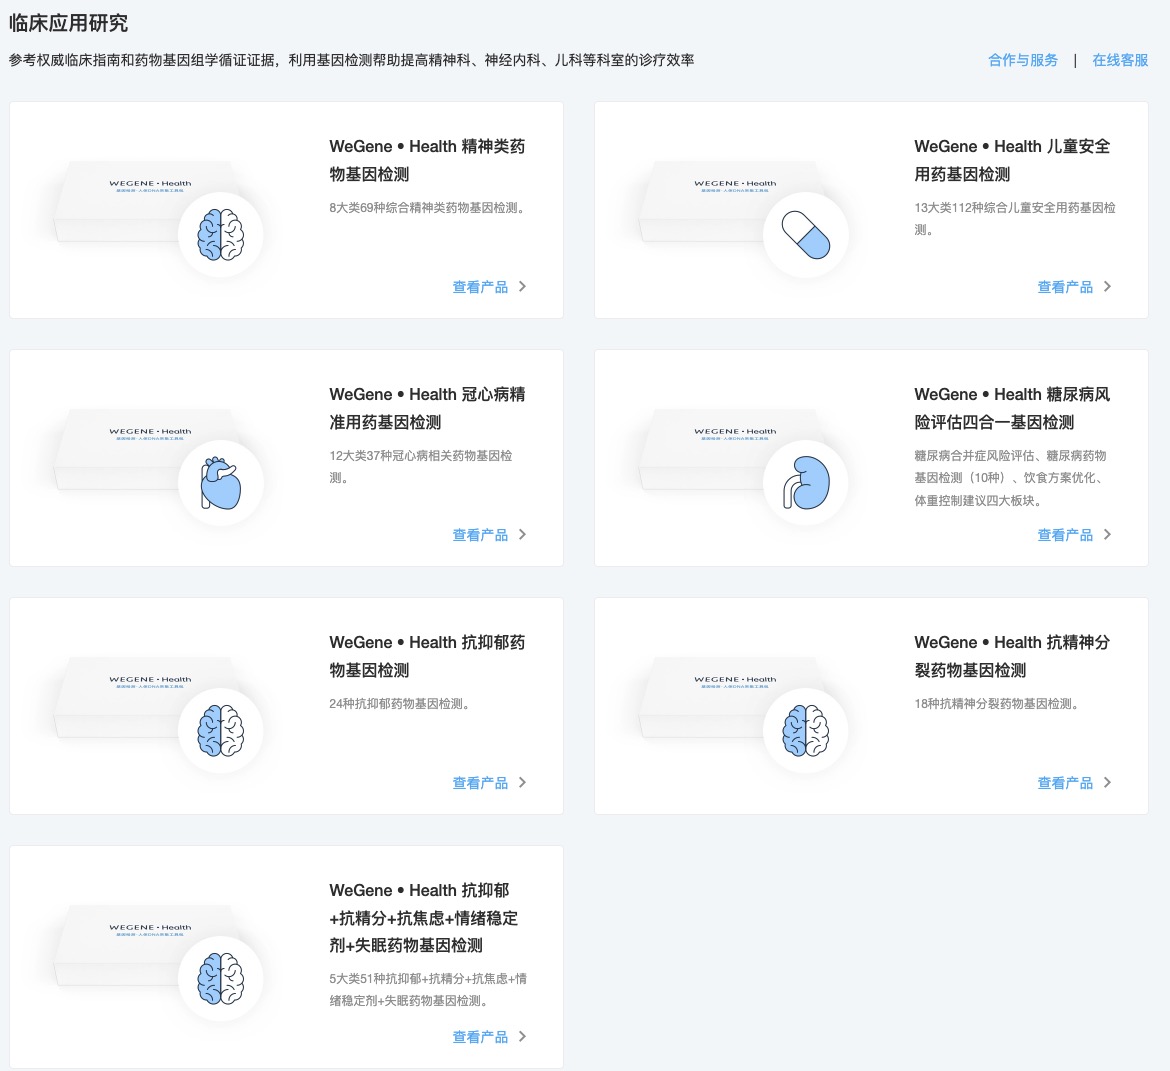Image resolution: width=1170 pixels, height=1071 pixels.
Task: Select title 'WeGene • Health 抗抑郁+抗精分+抗焦虑+情绪稳定剂+失眠药物基因检测'
Action: click(x=424, y=918)
